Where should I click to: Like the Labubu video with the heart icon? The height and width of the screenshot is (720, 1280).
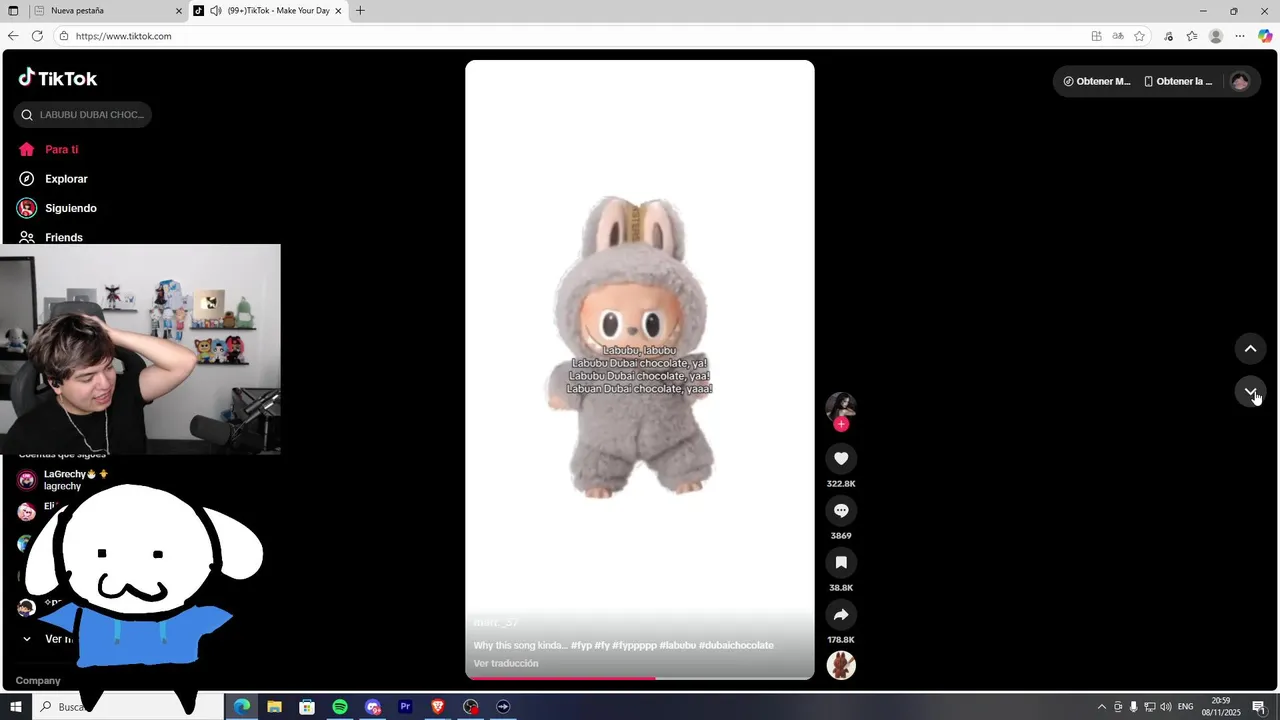point(841,458)
